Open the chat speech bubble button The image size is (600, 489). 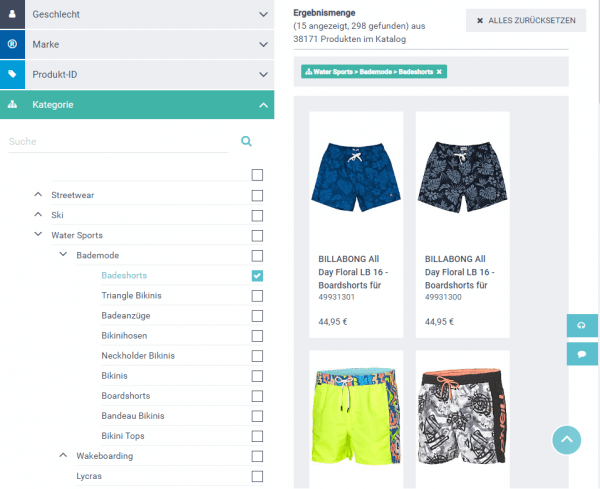582,354
